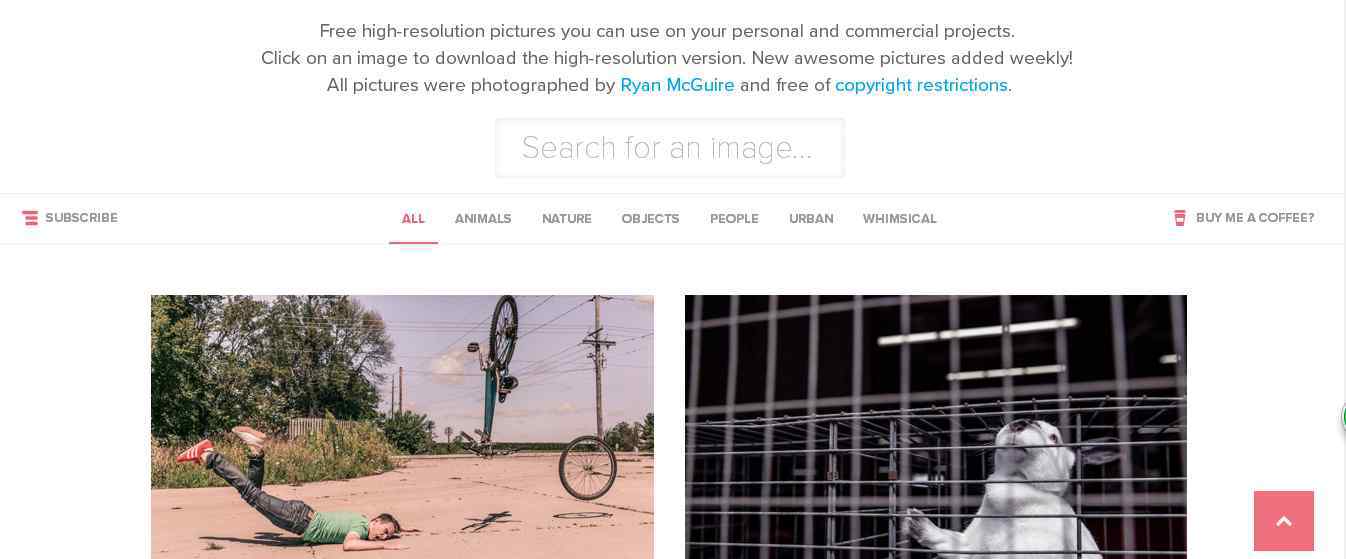Viewport: 1346px width, 559px height.
Task: Open the URBAN category
Action: pyautogui.click(x=811, y=219)
